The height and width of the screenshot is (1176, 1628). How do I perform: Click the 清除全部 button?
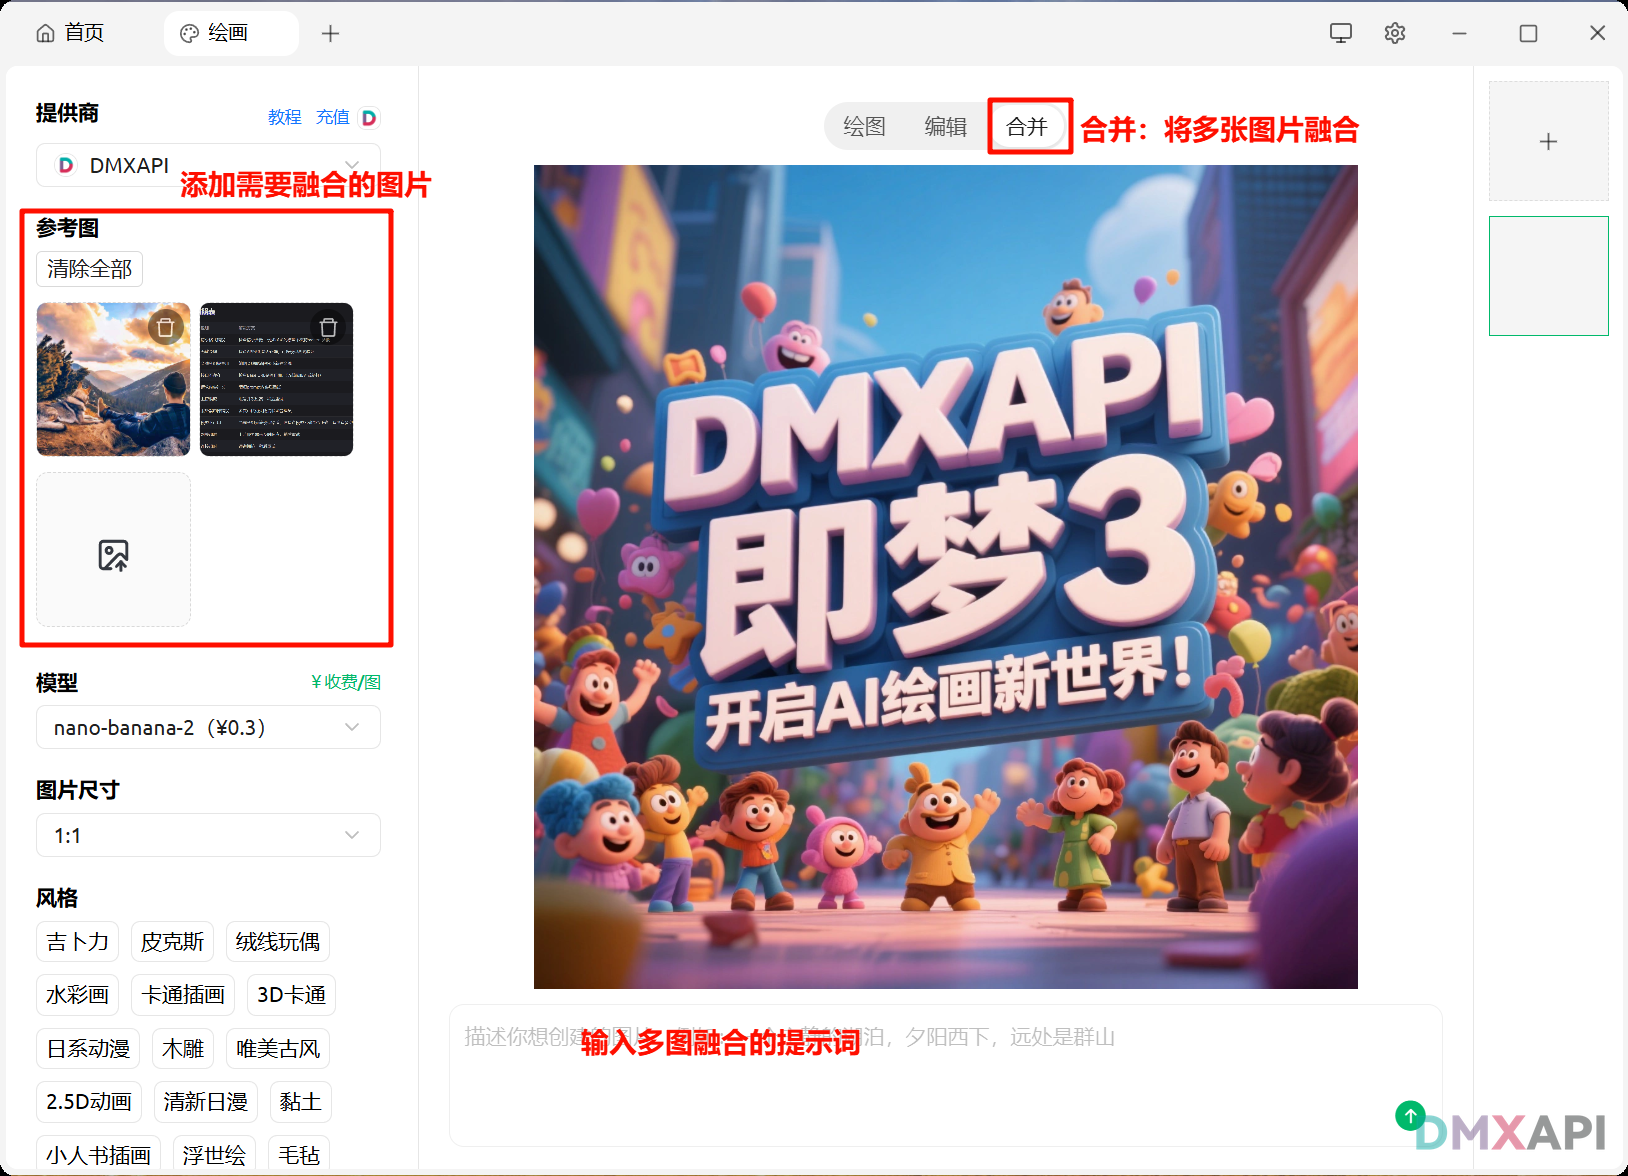[x=89, y=269]
